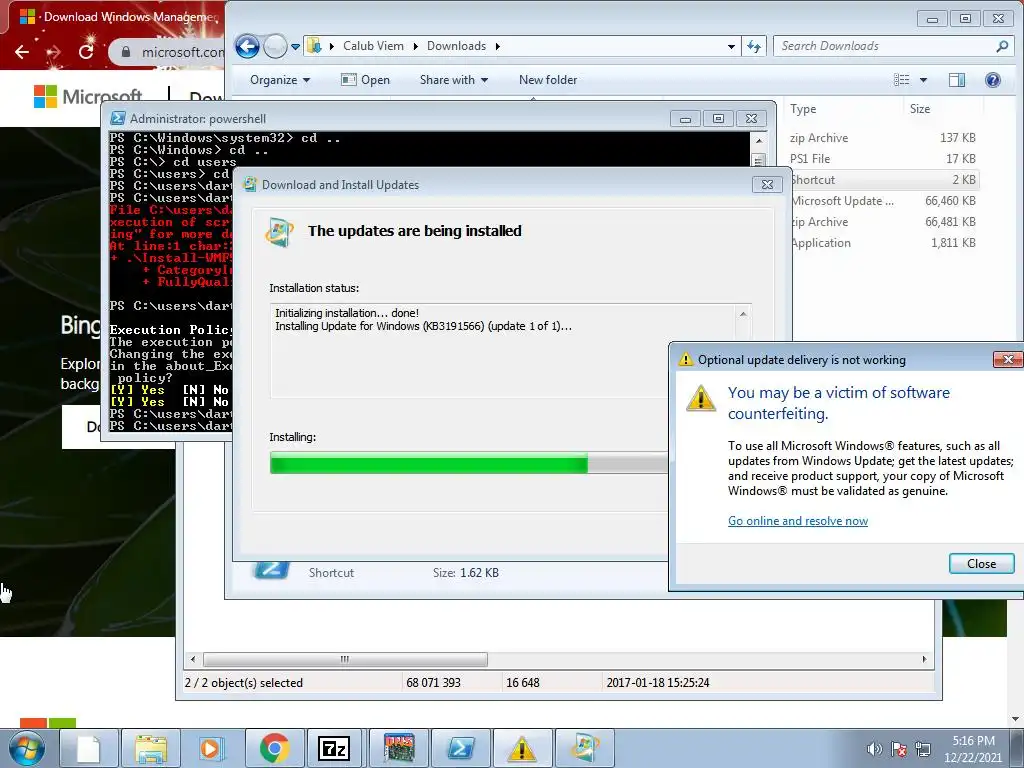The width and height of the screenshot is (1024, 768).
Task: Toggle the preview pane icon
Action: pos(957,80)
